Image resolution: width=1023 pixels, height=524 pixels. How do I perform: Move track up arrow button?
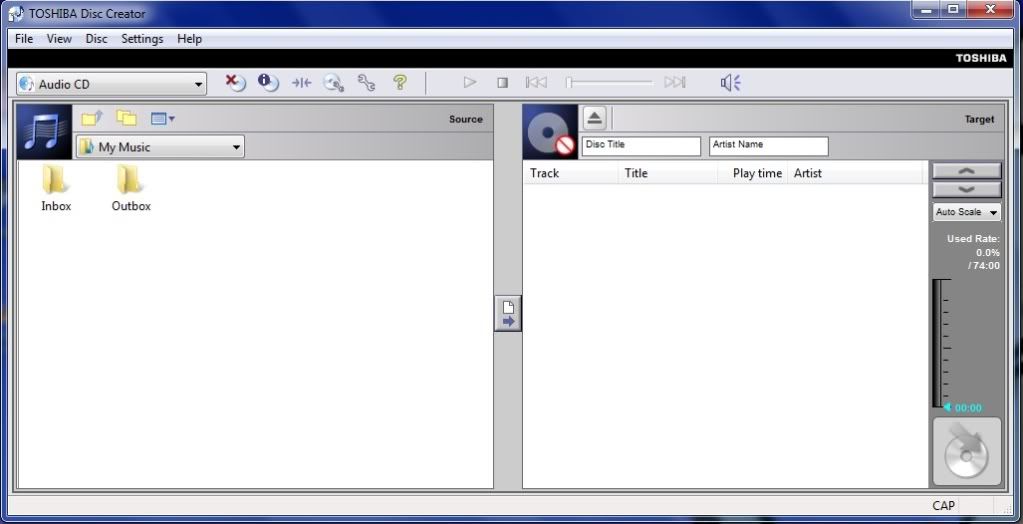pos(966,170)
